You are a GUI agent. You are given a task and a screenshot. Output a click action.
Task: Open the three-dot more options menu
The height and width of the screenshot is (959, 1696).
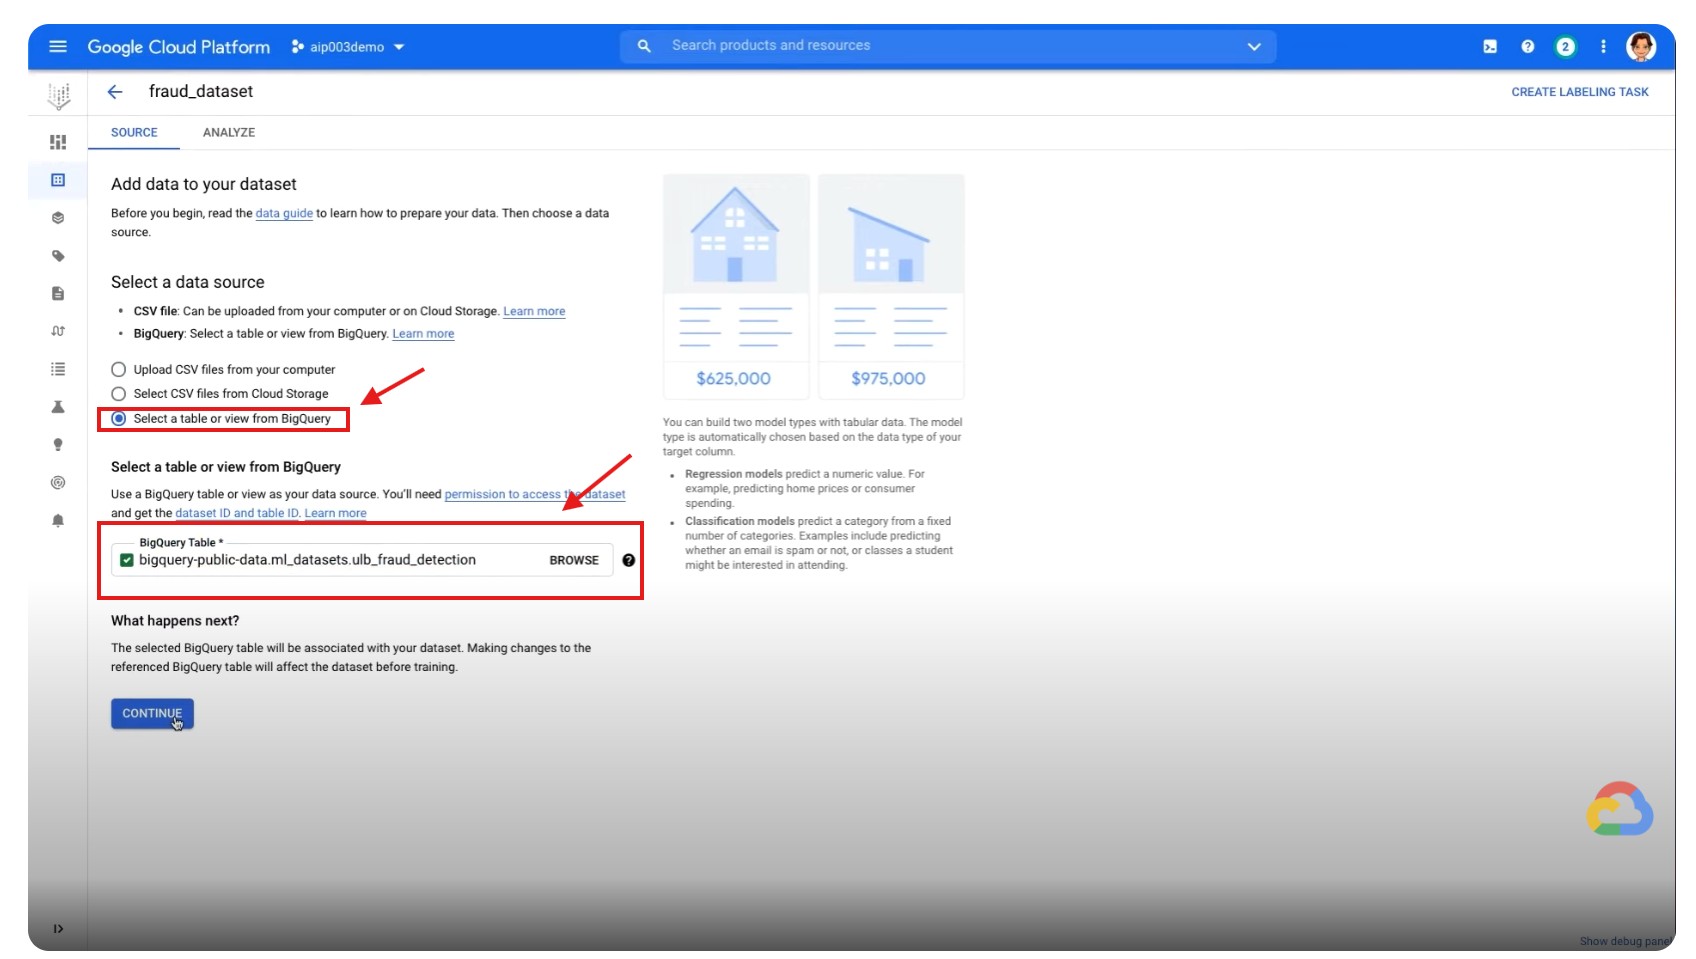coord(1603,47)
